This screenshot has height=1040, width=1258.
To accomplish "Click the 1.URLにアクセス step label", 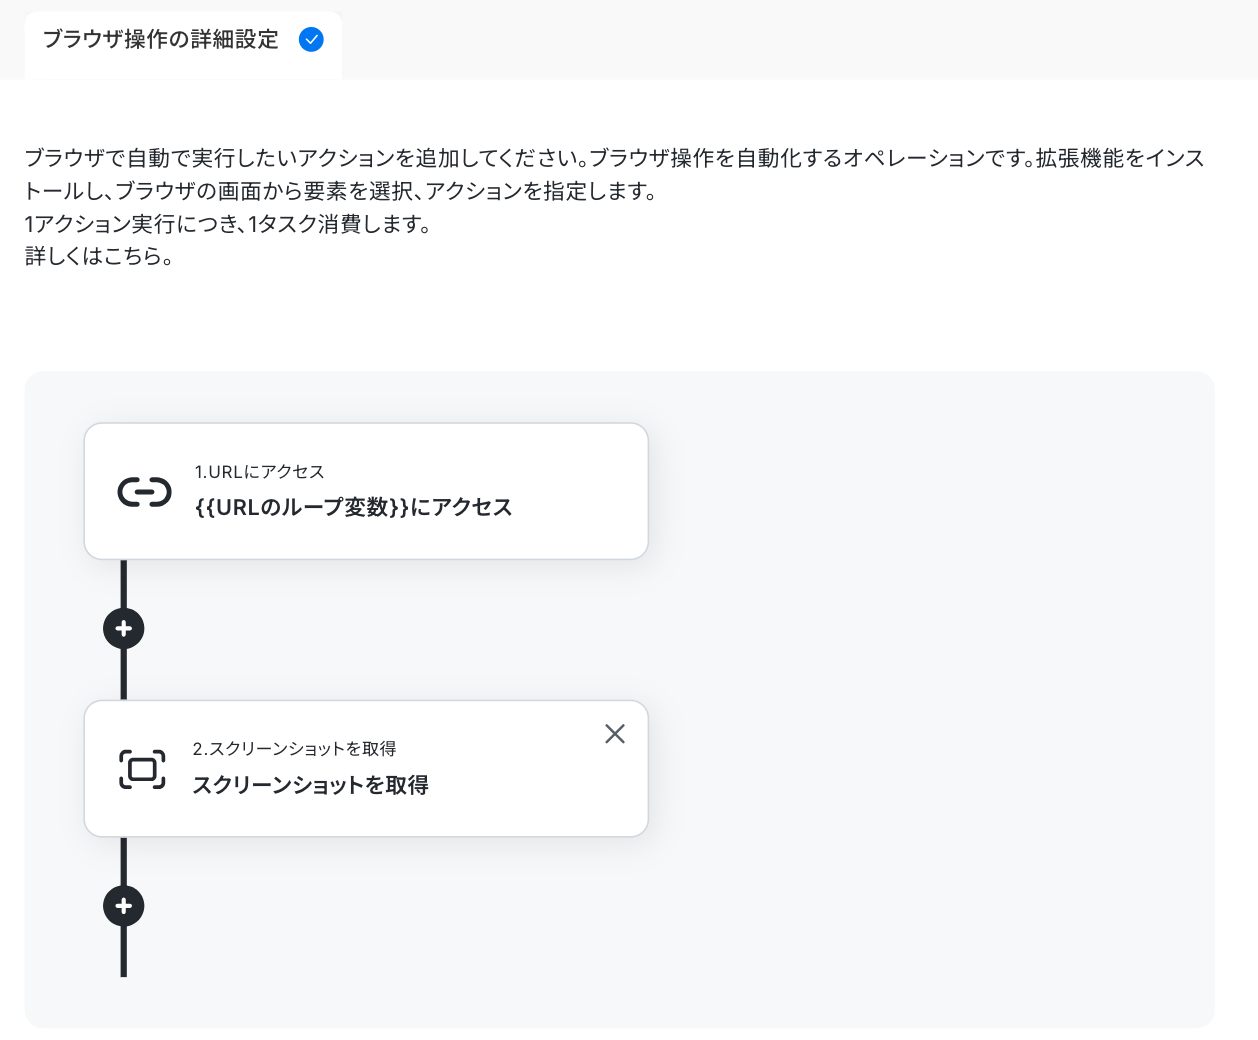I will (x=259, y=472).
